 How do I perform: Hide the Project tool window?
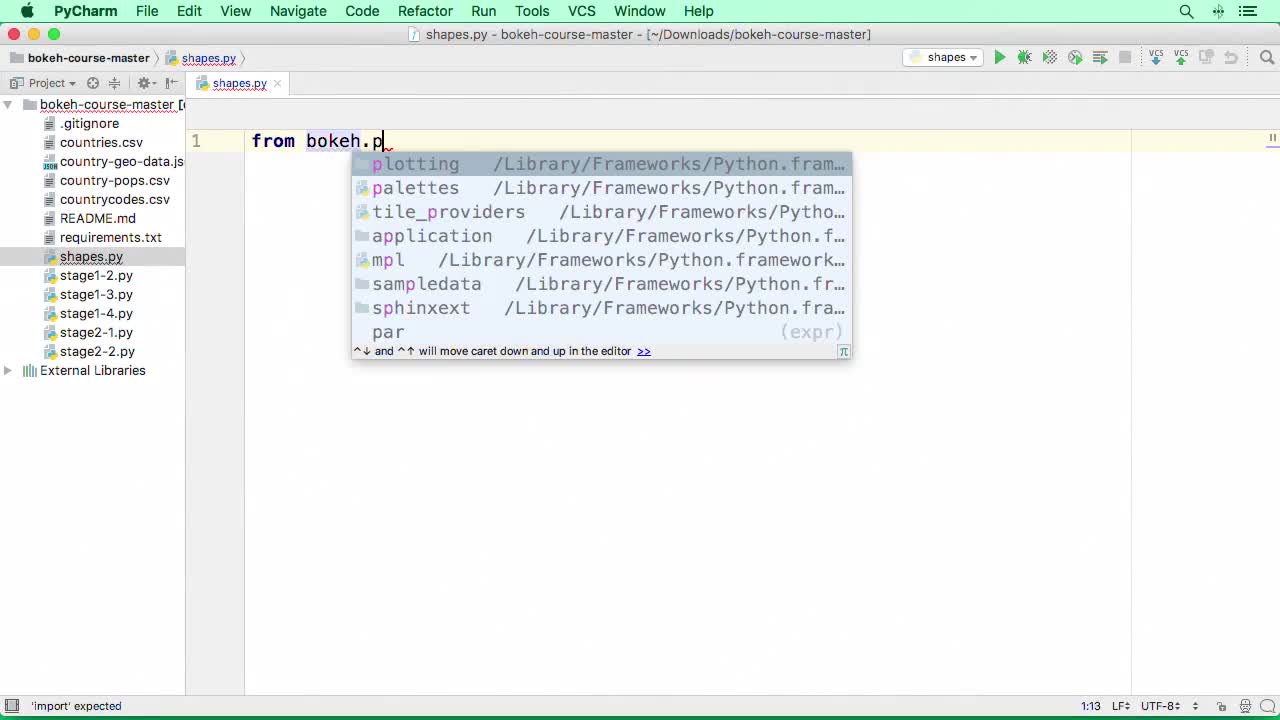[171, 83]
